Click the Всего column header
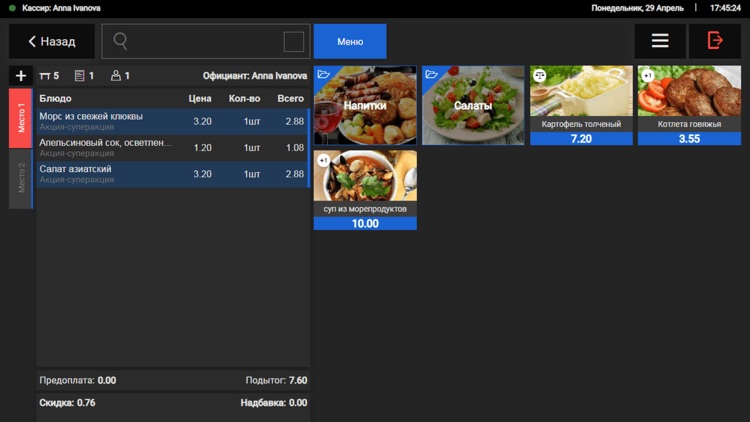 point(290,99)
